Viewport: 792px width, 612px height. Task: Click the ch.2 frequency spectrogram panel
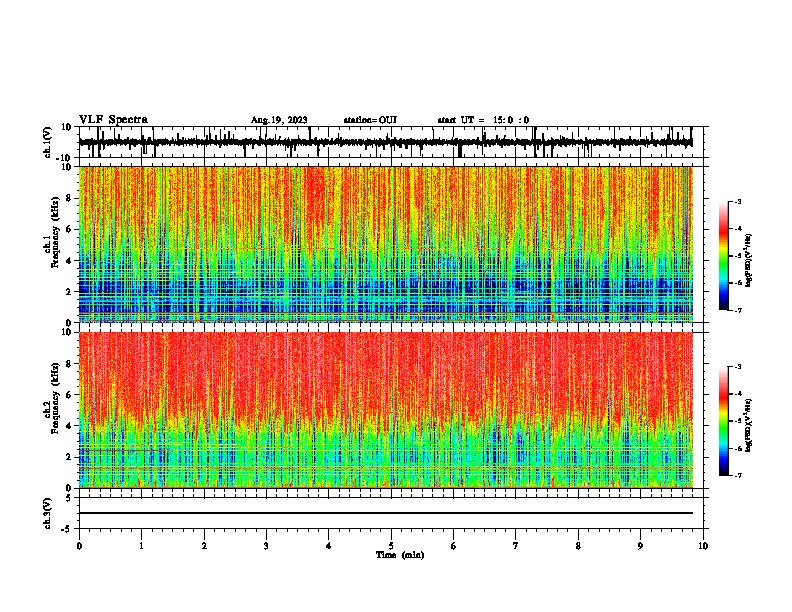pyautogui.click(x=386, y=410)
